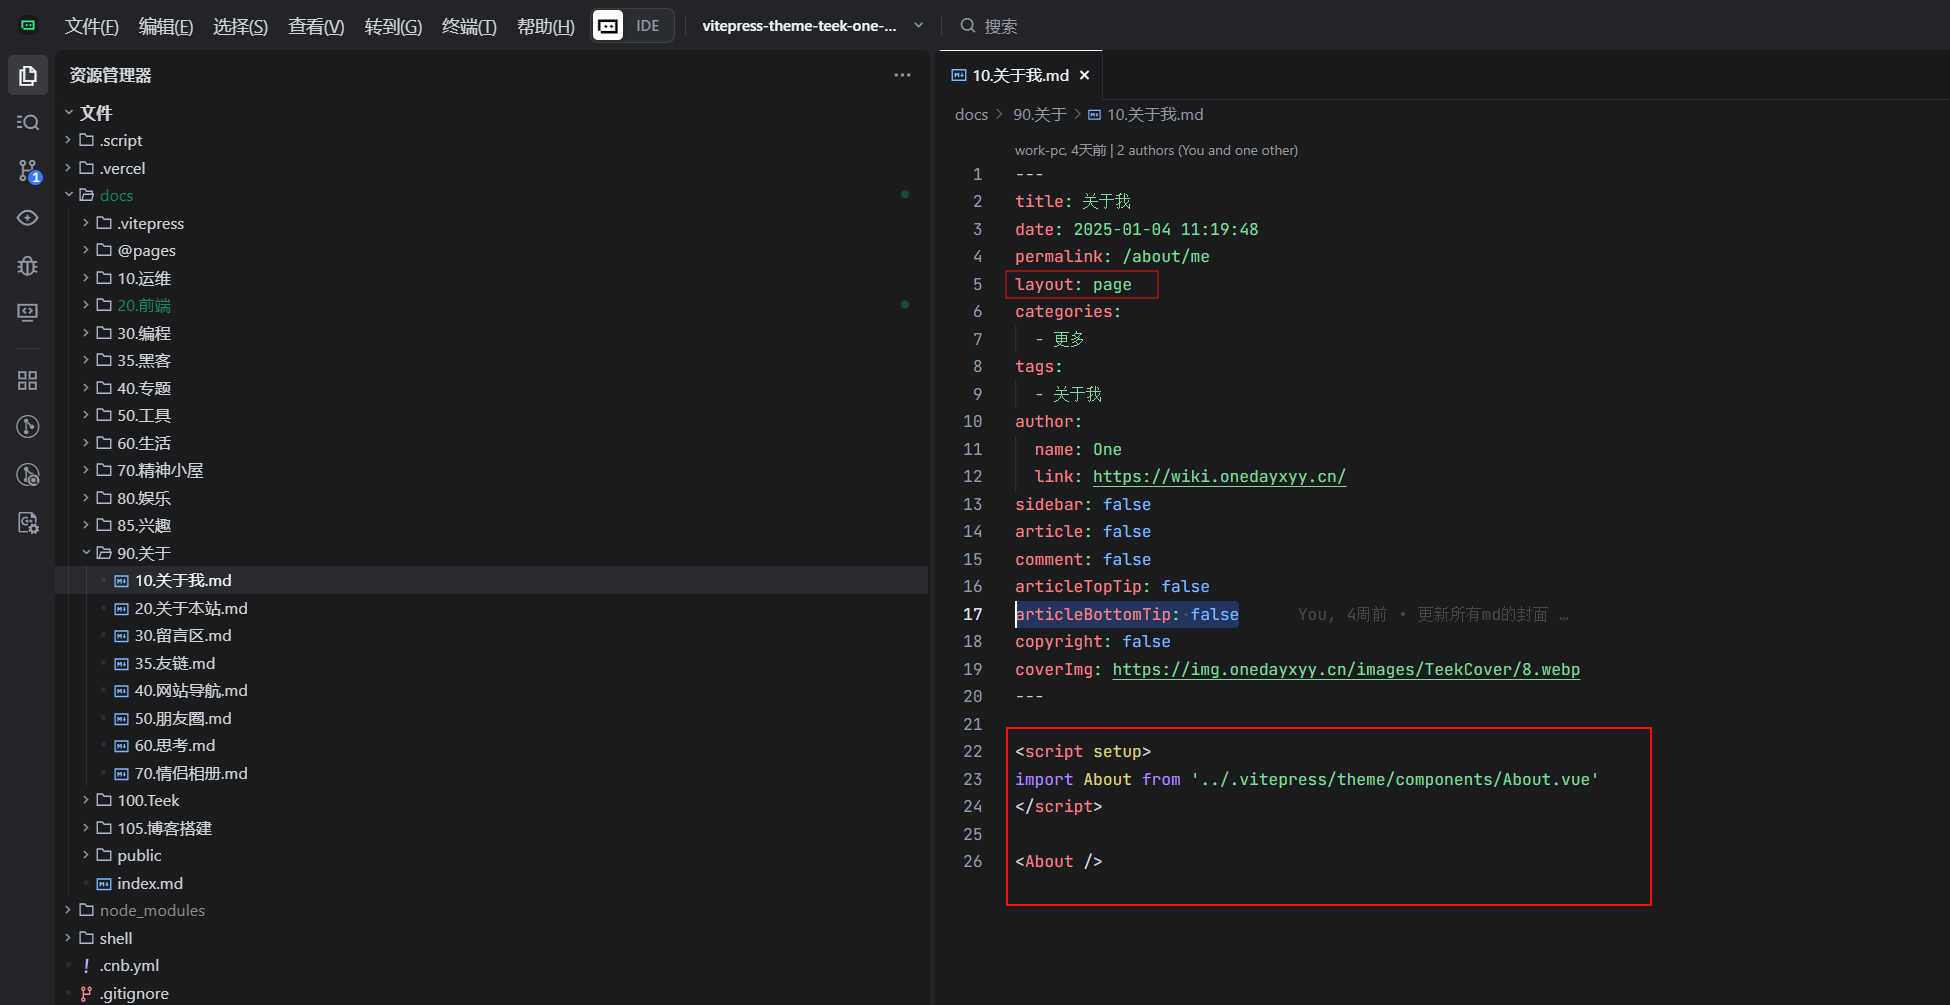Open the Extensions grid icon

click(x=28, y=381)
